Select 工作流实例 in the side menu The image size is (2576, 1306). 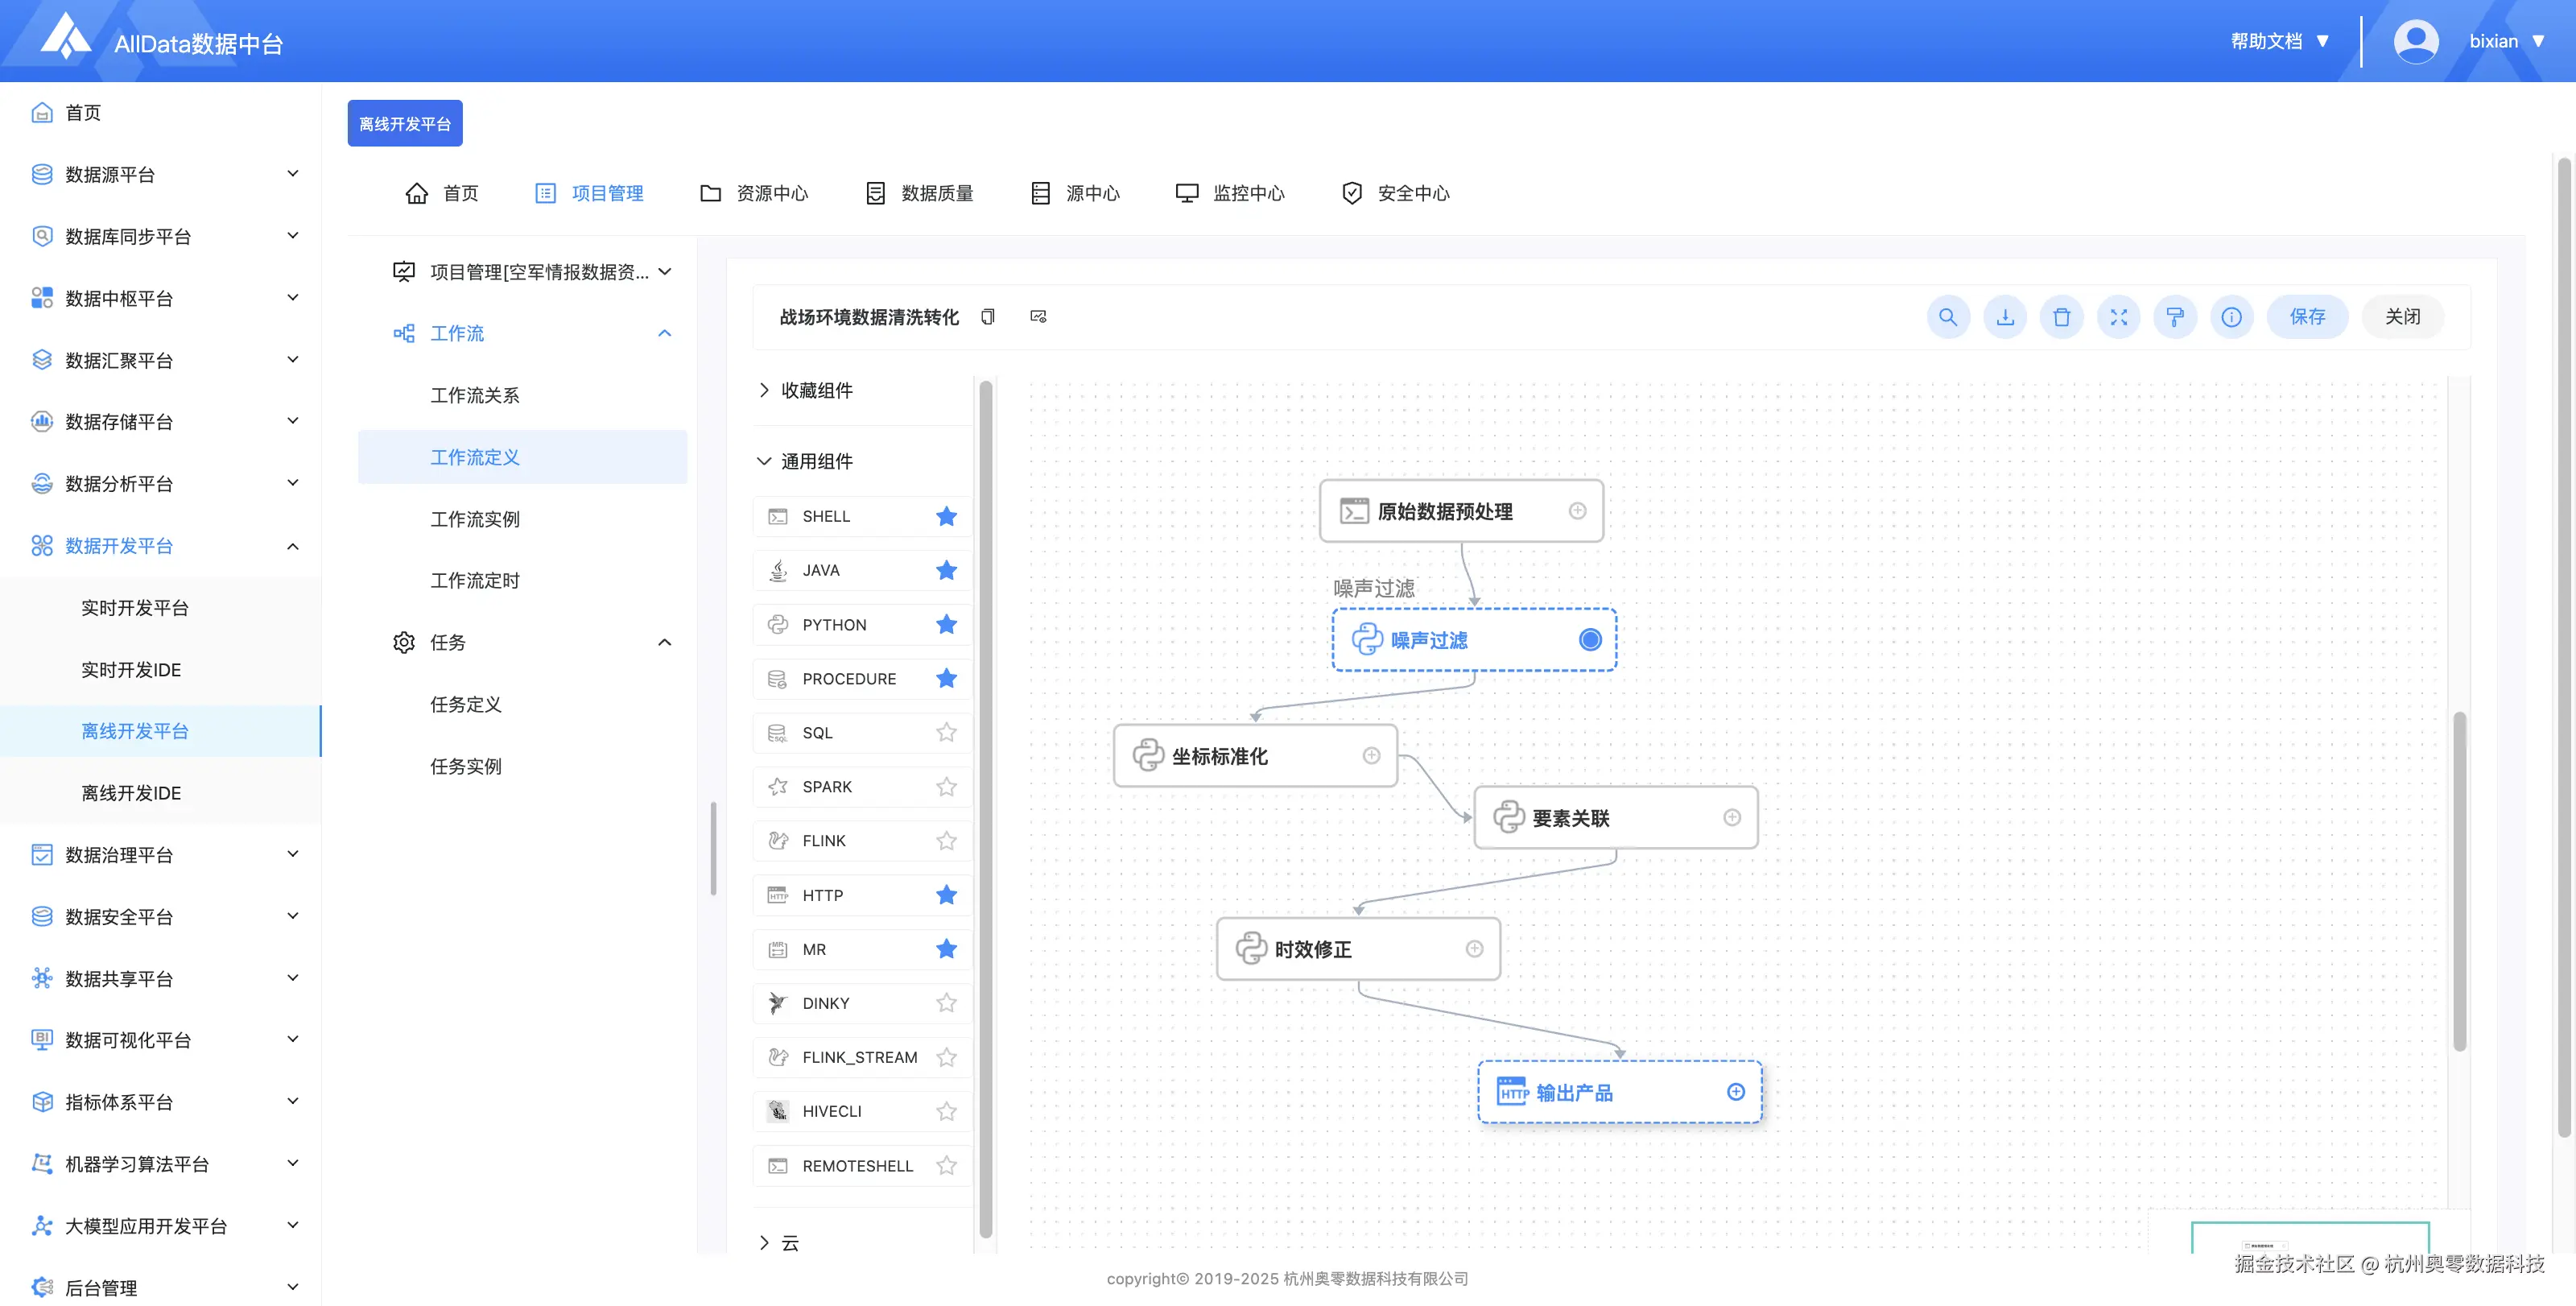(x=475, y=519)
